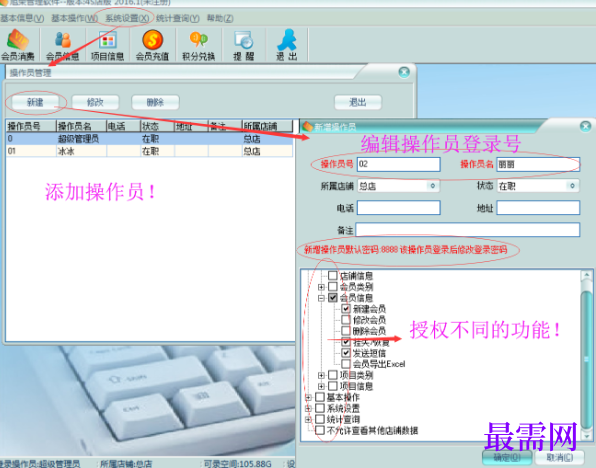Screen dimensions: 596x468
Task: Click 修改 button
Action: point(95,102)
